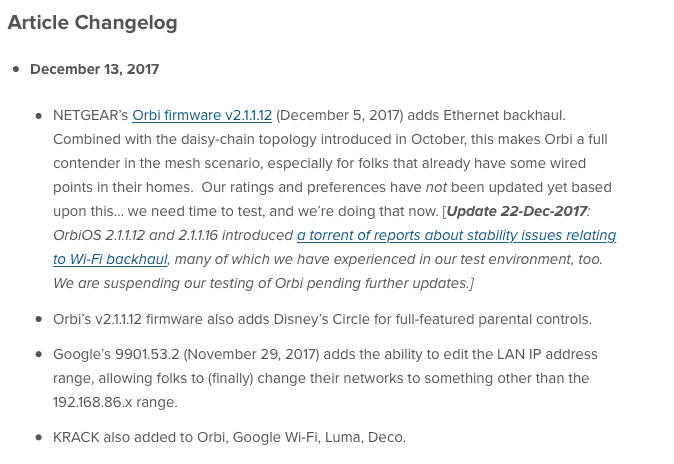
Task: Click the bullet before the NETGEAR paragraph
Action: (x=38, y=115)
